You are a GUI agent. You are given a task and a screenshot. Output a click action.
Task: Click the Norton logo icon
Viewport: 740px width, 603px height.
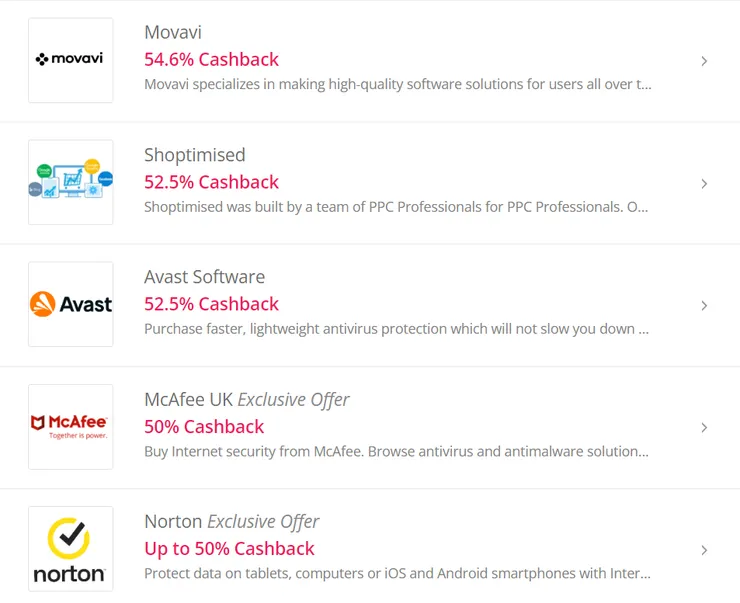tap(70, 549)
